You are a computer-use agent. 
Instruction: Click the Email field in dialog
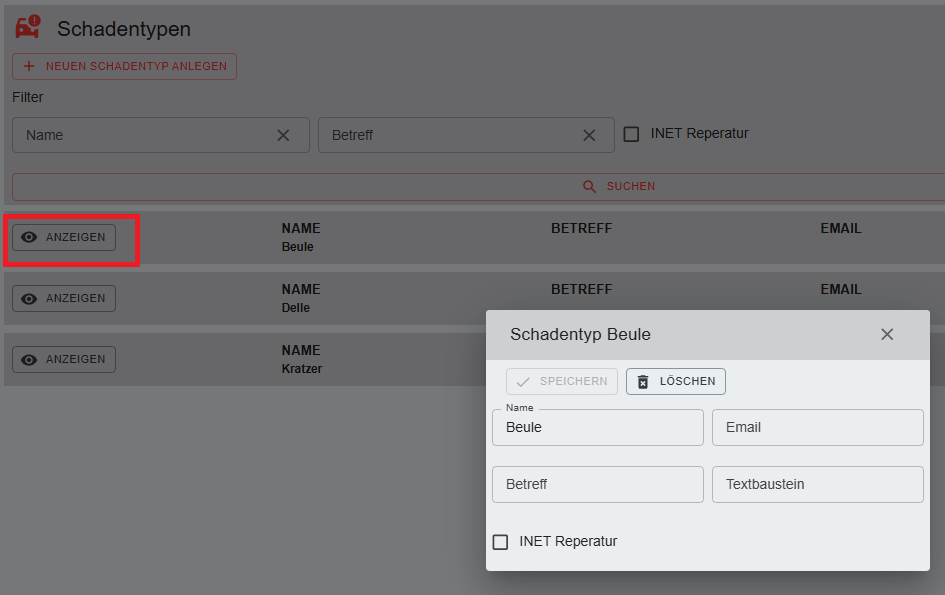817,428
